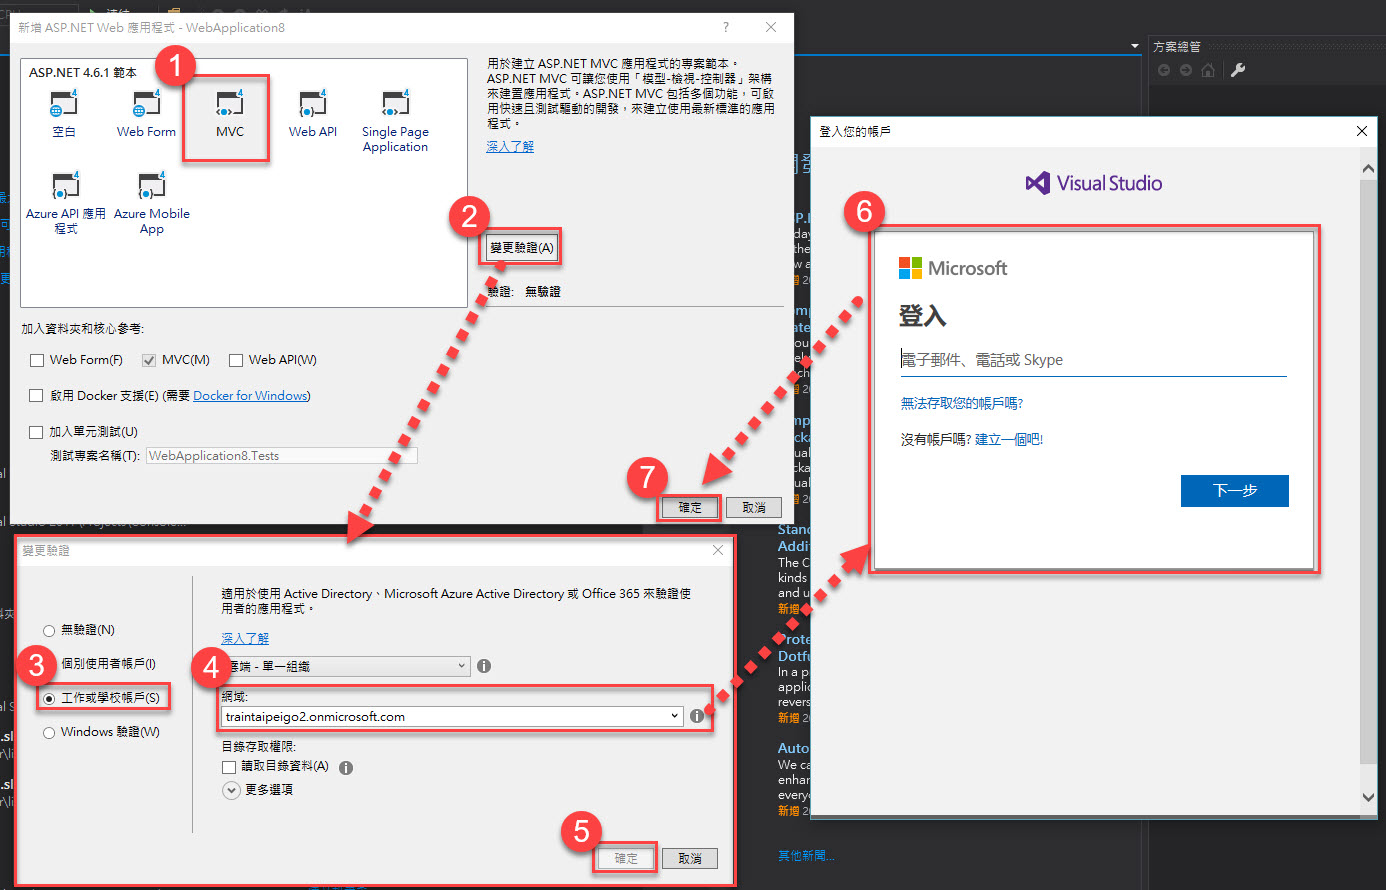Enable 啟用 Docker 支援(E) checkbox

coord(37,396)
